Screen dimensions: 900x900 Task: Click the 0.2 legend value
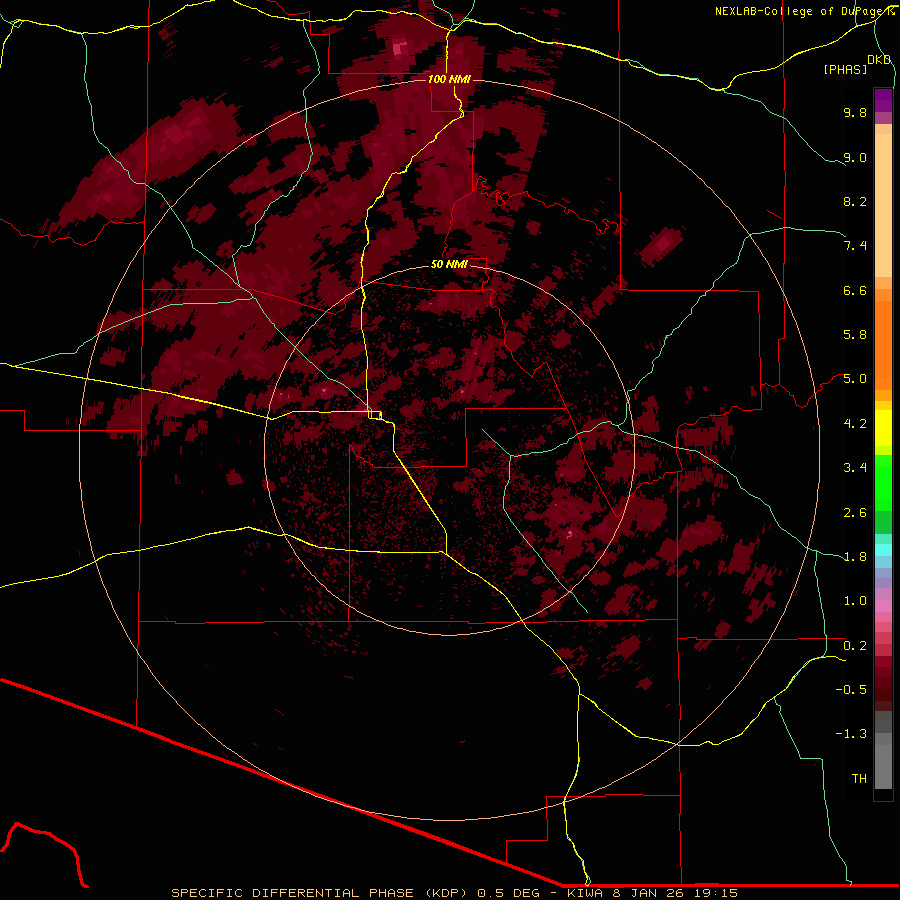tap(855, 646)
